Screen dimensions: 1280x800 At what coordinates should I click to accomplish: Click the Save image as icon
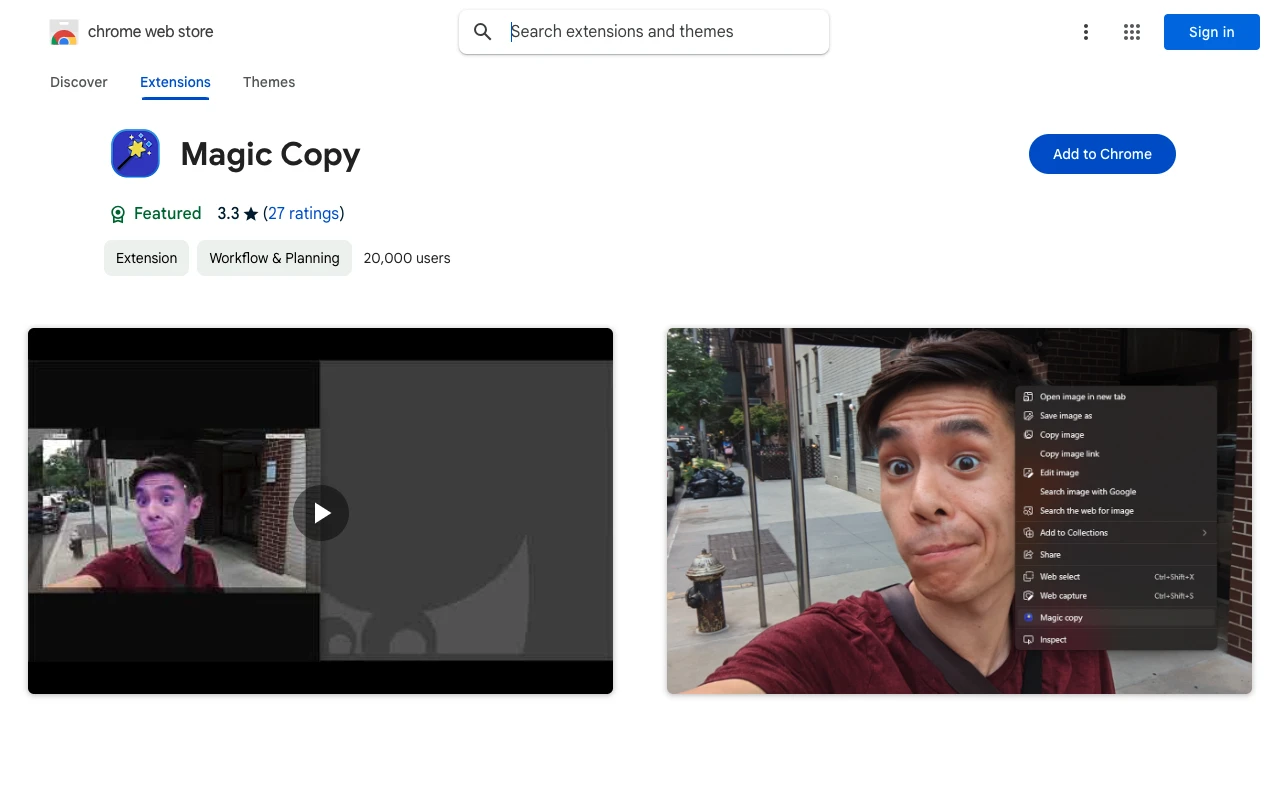pos(1028,415)
